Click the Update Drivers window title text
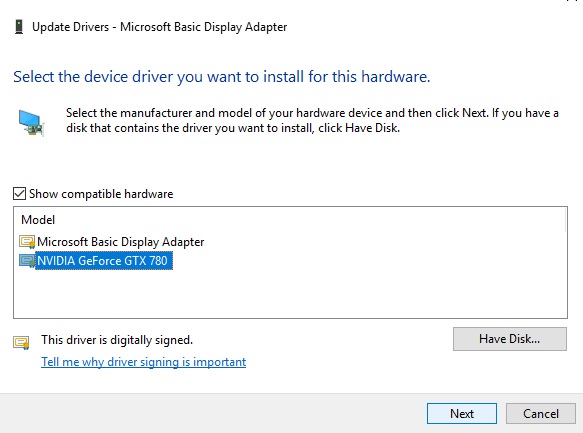Image resolution: width=583 pixels, height=433 pixels. (160, 27)
